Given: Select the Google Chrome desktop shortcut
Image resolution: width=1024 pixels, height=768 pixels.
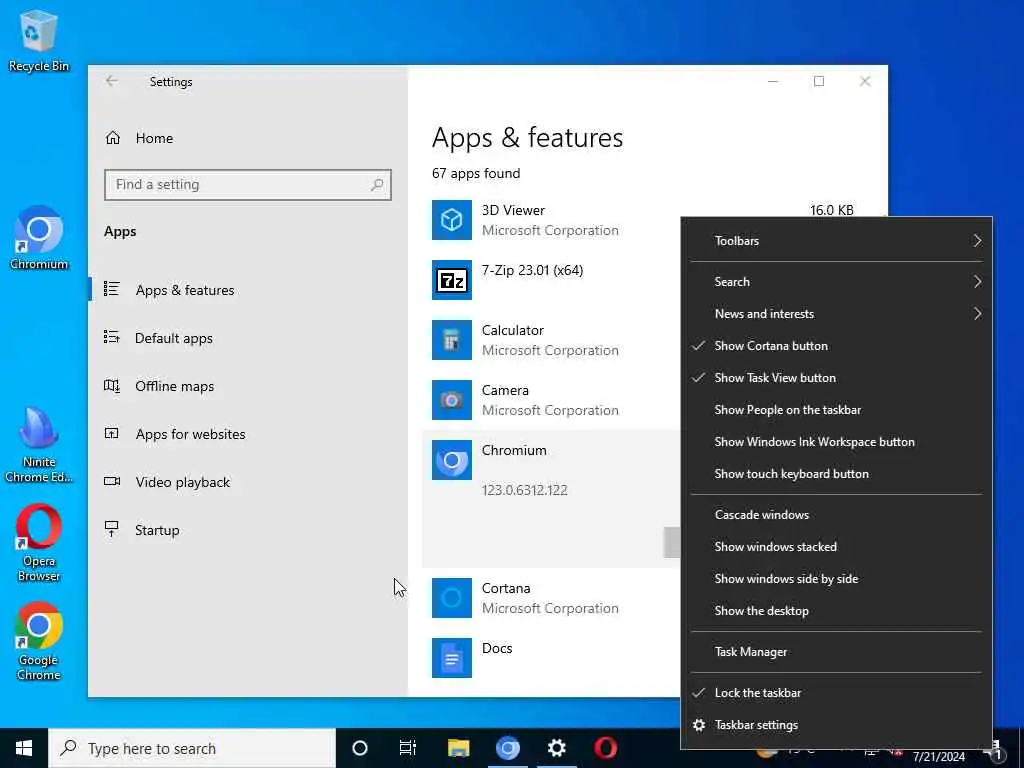Looking at the screenshot, I should [39, 641].
